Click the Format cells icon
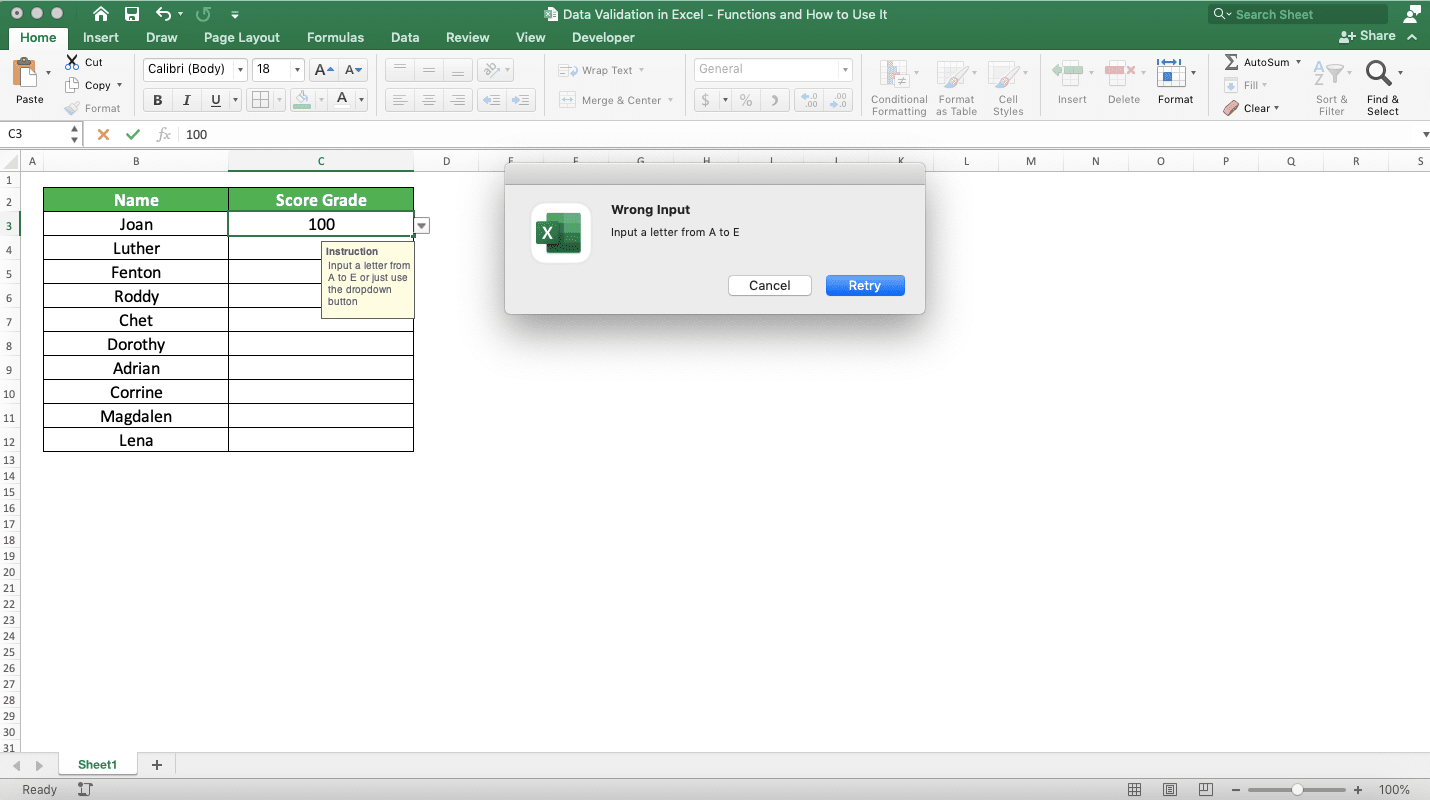Viewport: 1430px width, 800px height. pos(1170,72)
